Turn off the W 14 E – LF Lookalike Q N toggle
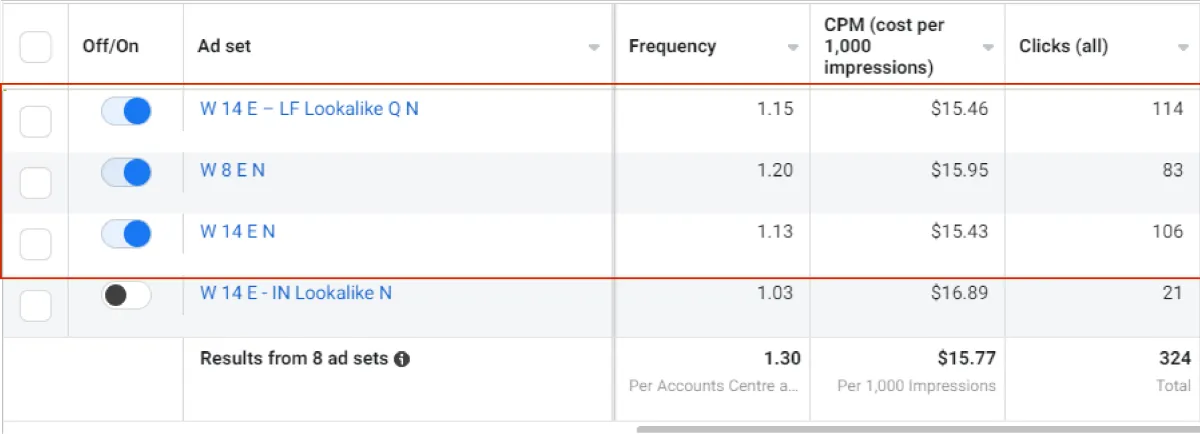 tap(126, 112)
